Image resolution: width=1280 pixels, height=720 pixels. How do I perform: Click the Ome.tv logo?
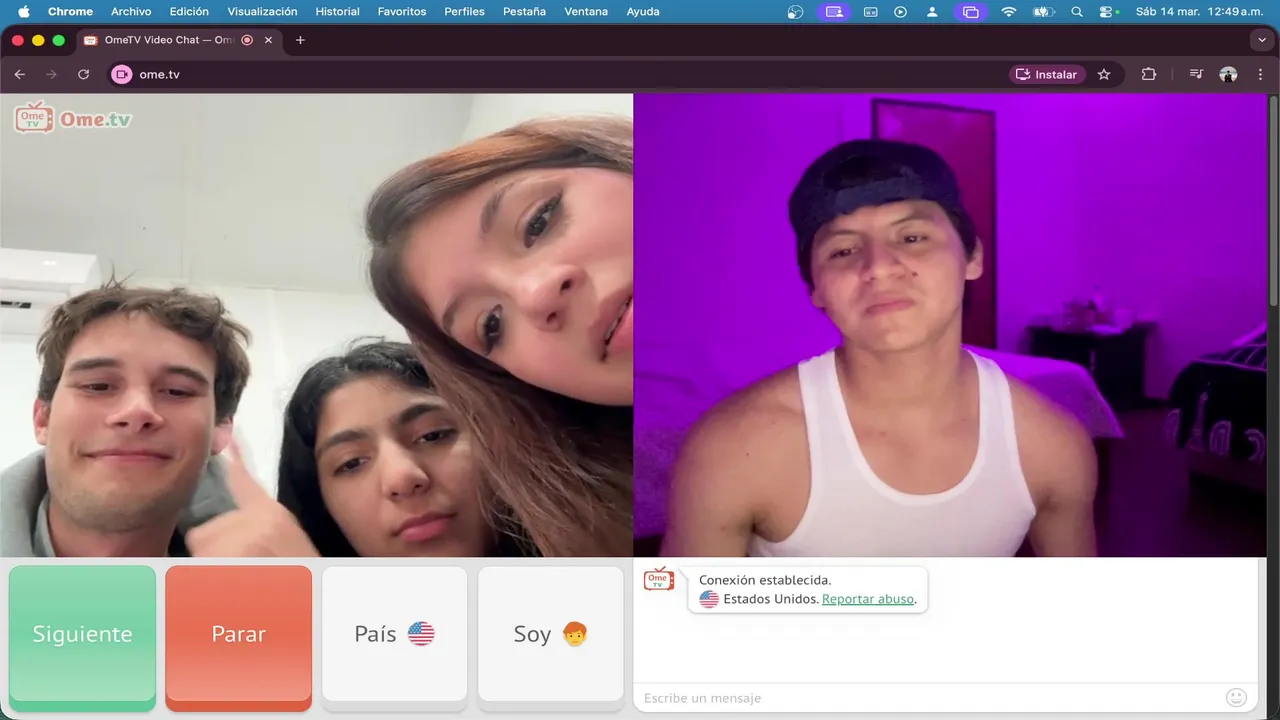[73, 118]
